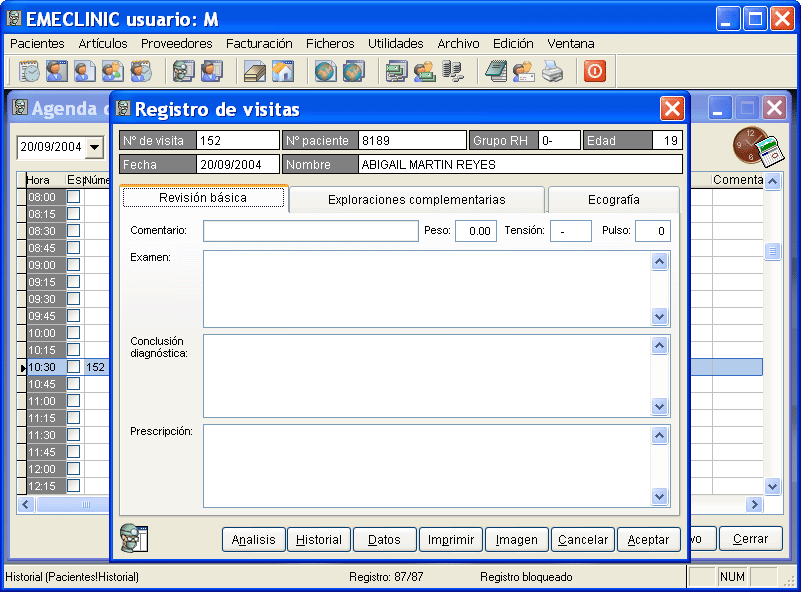The height and width of the screenshot is (592, 801).
Task: Close the Registro de visitas dialog
Action: click(x=672, y=108)
